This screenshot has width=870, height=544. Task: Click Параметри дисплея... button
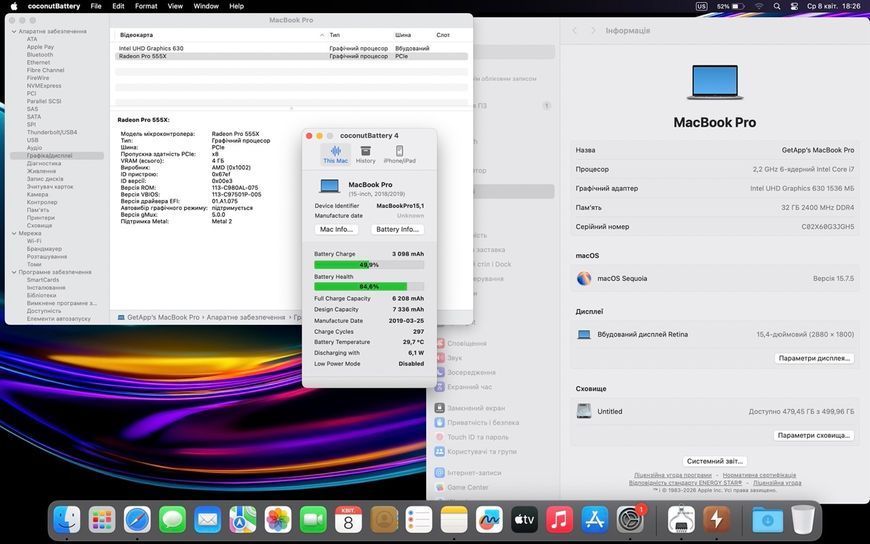[814, 359]
